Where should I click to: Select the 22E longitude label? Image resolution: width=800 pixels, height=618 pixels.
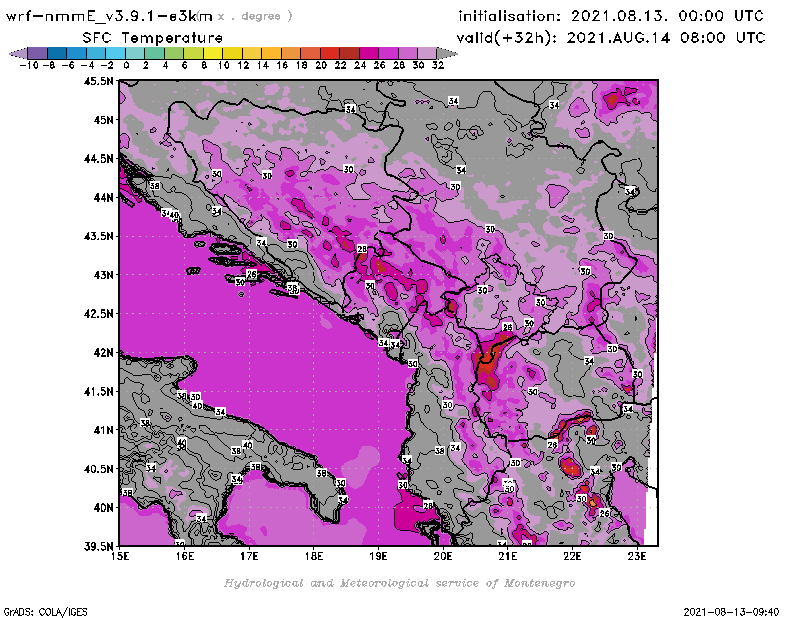(x=572, y=556)
